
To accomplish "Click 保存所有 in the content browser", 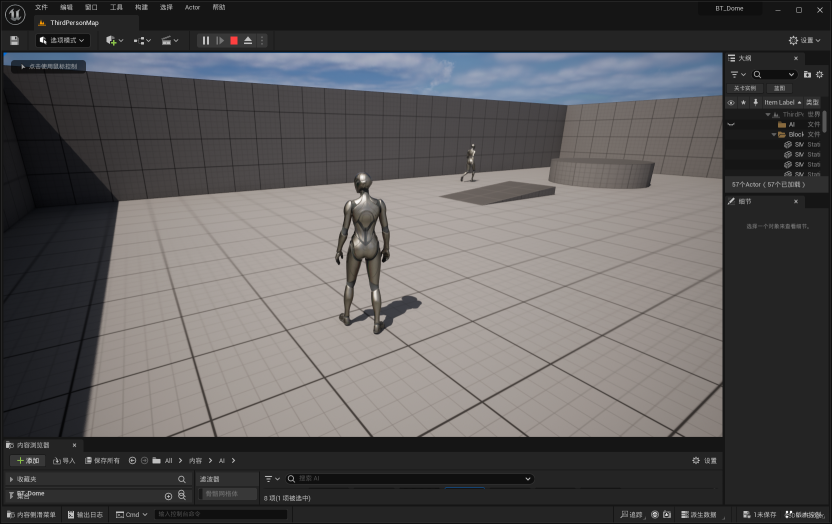I will pyautogui.click(x=102, y=460).
